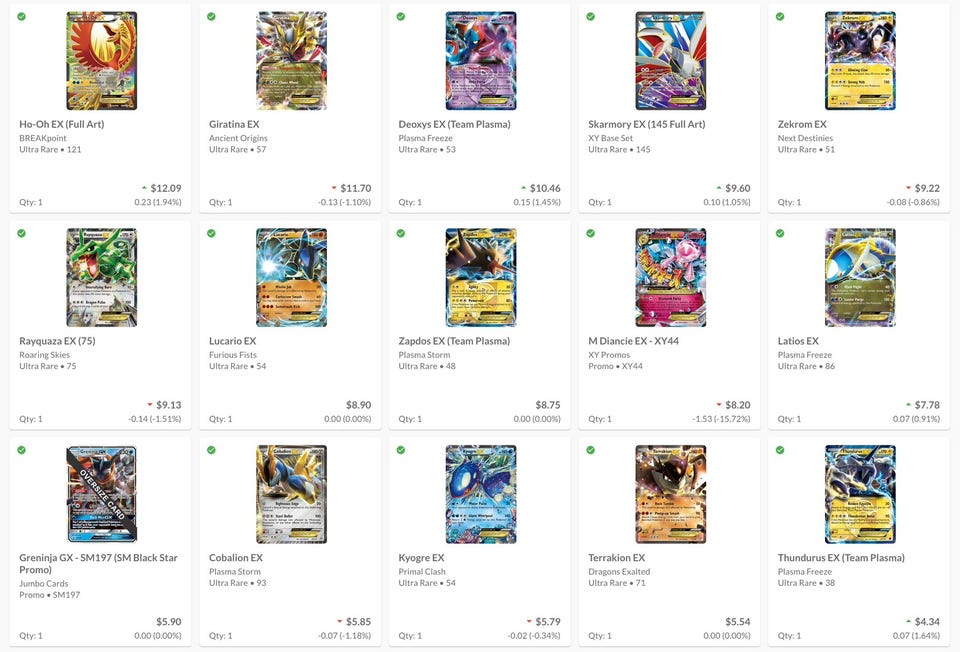Screen dimensions: 960x652
Task: Open the M Diancie EX - XY44 title
Action: pyautogui.click(x=634, y=341)
